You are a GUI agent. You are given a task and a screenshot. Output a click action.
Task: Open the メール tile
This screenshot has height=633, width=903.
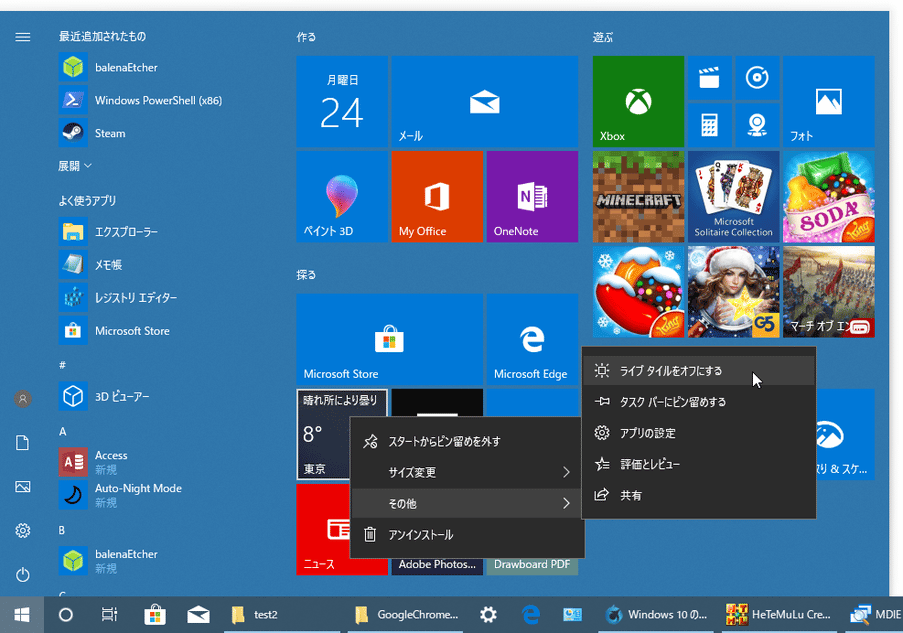(x=485, y=101)
